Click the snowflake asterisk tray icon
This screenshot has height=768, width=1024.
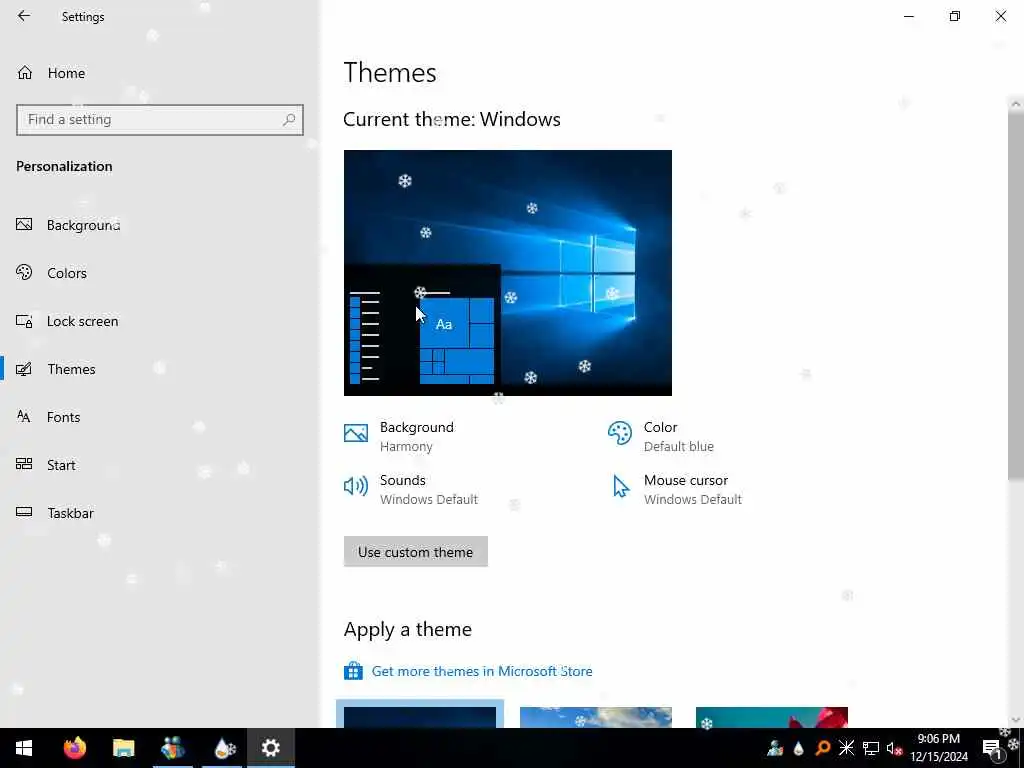coord(846,748)
